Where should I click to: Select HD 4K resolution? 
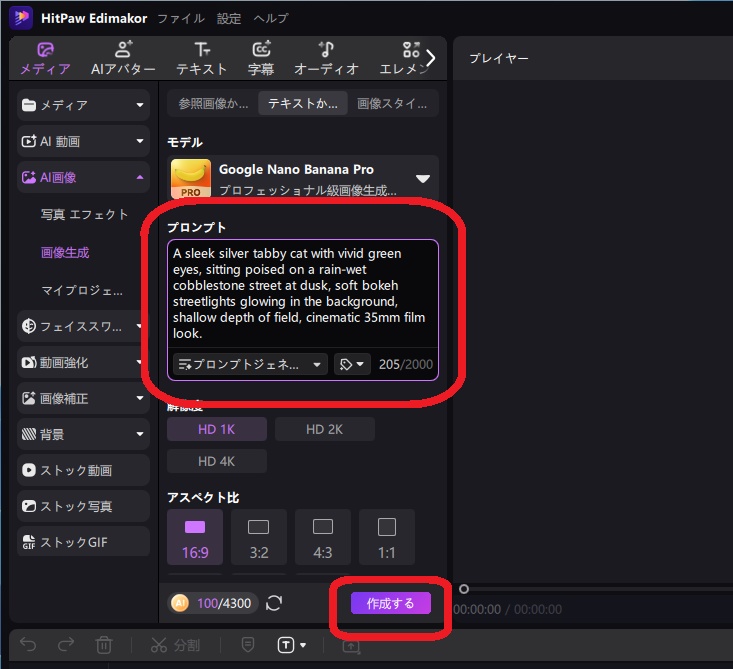coord(217,461)
